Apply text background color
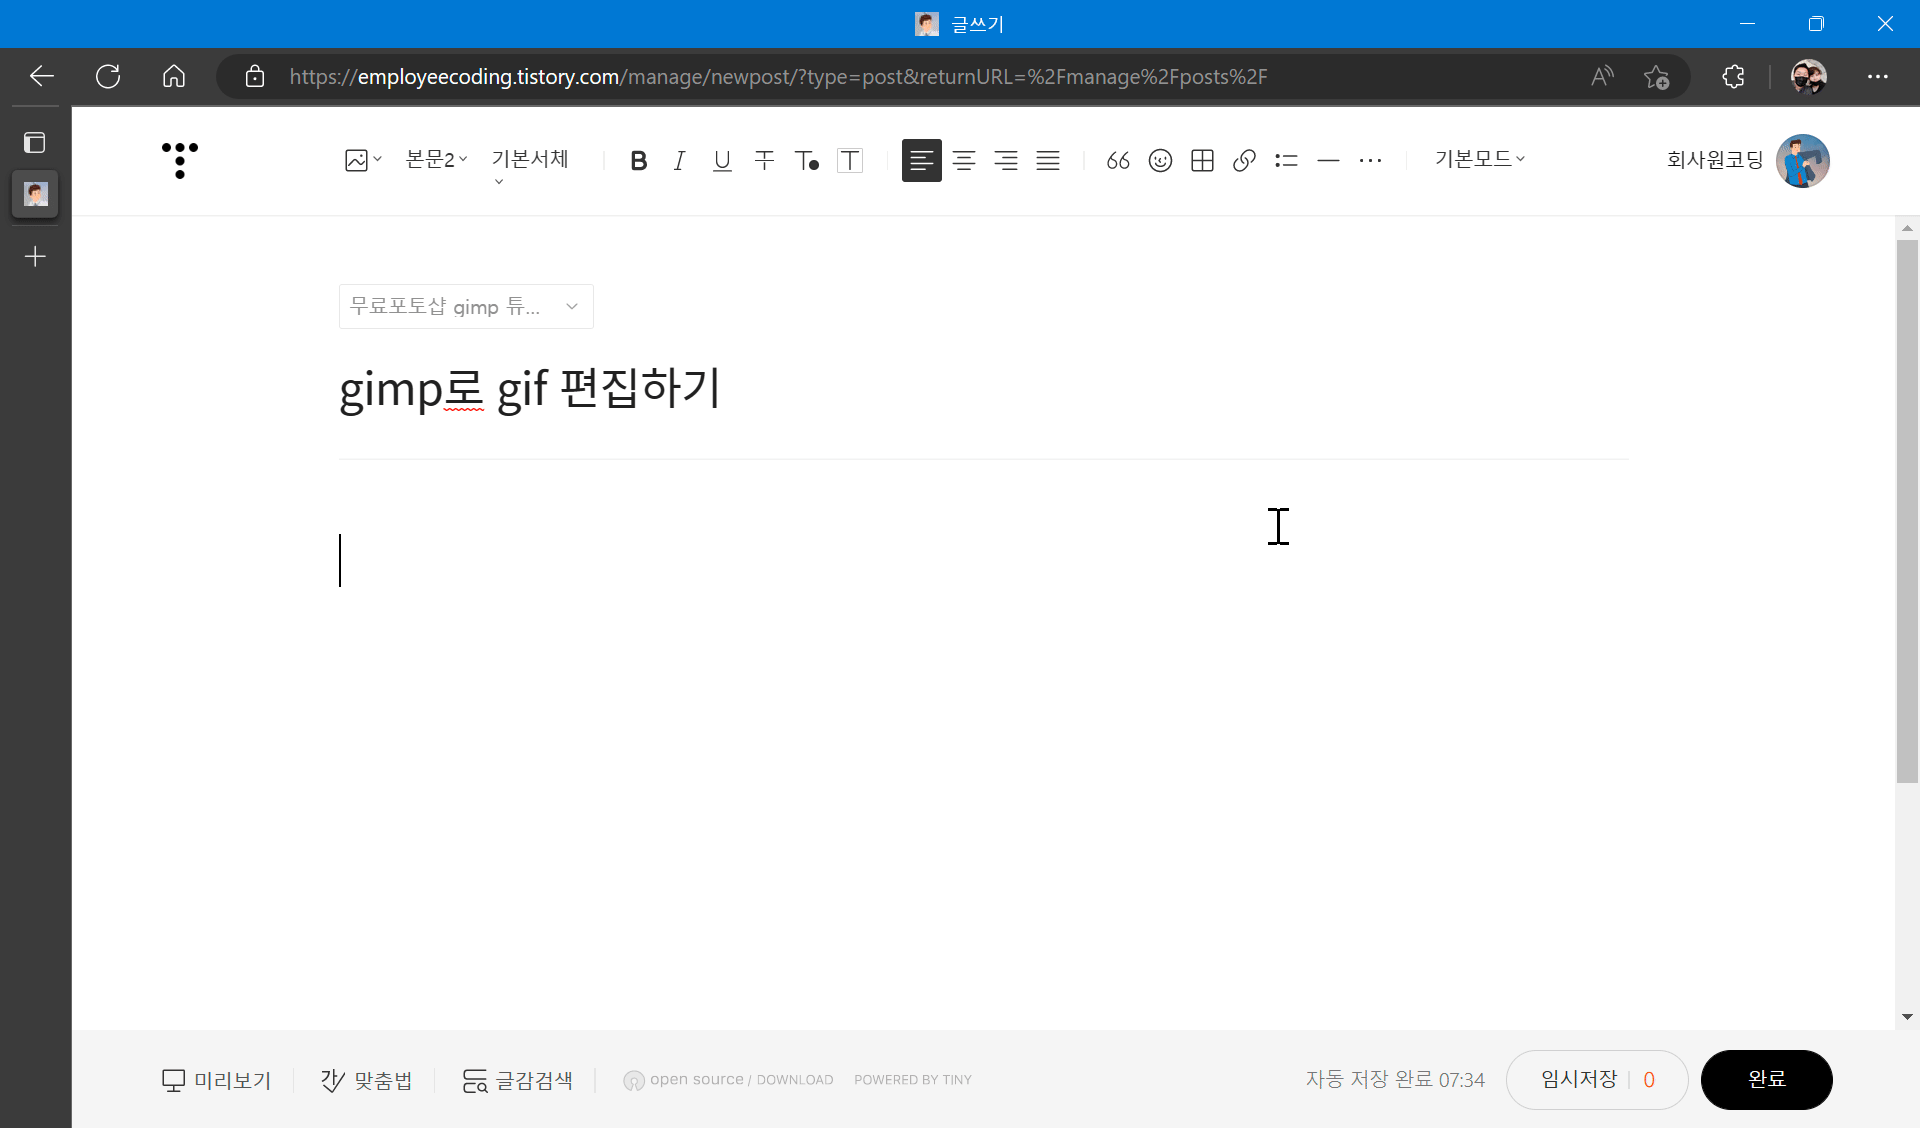The width and height of the screenshot is (1920, 1128). pyautogui.click(x=849, y=160)
